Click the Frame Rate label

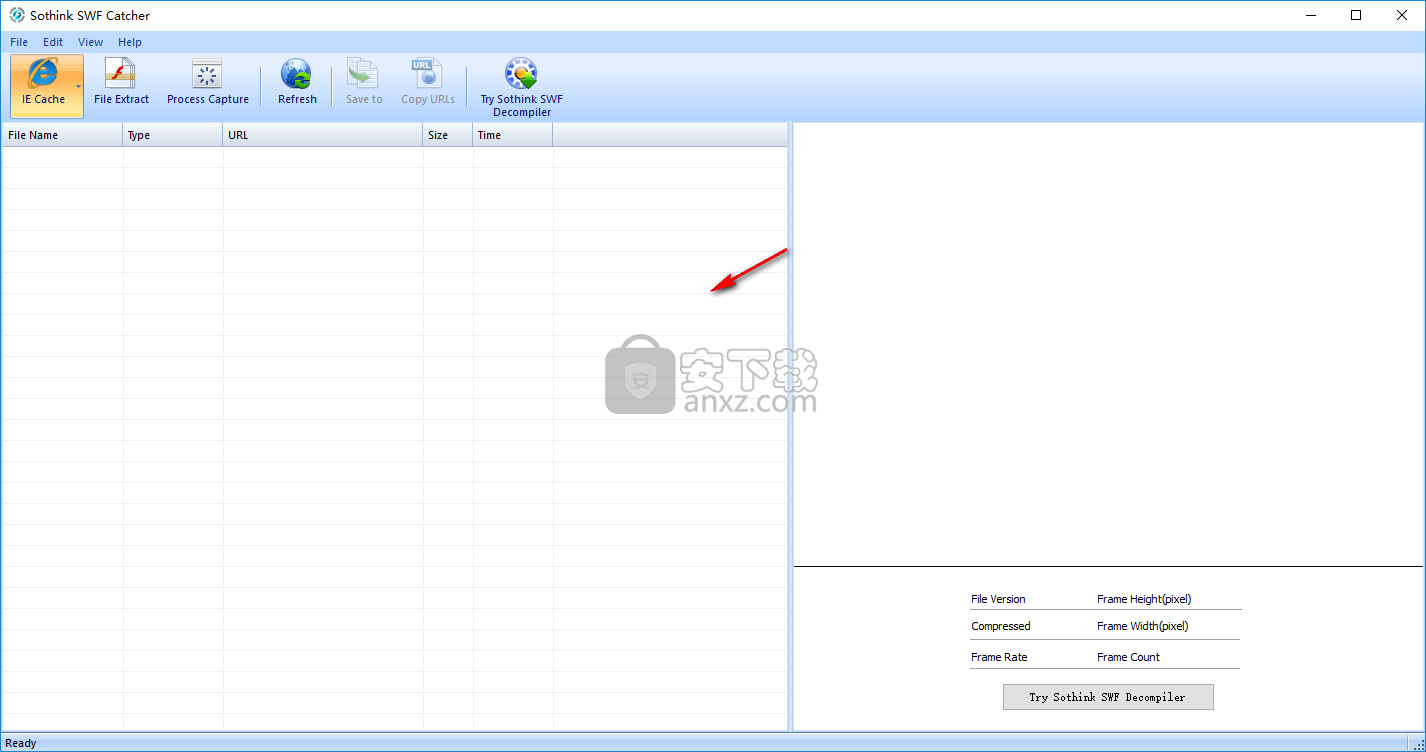(x=999, y=657)
